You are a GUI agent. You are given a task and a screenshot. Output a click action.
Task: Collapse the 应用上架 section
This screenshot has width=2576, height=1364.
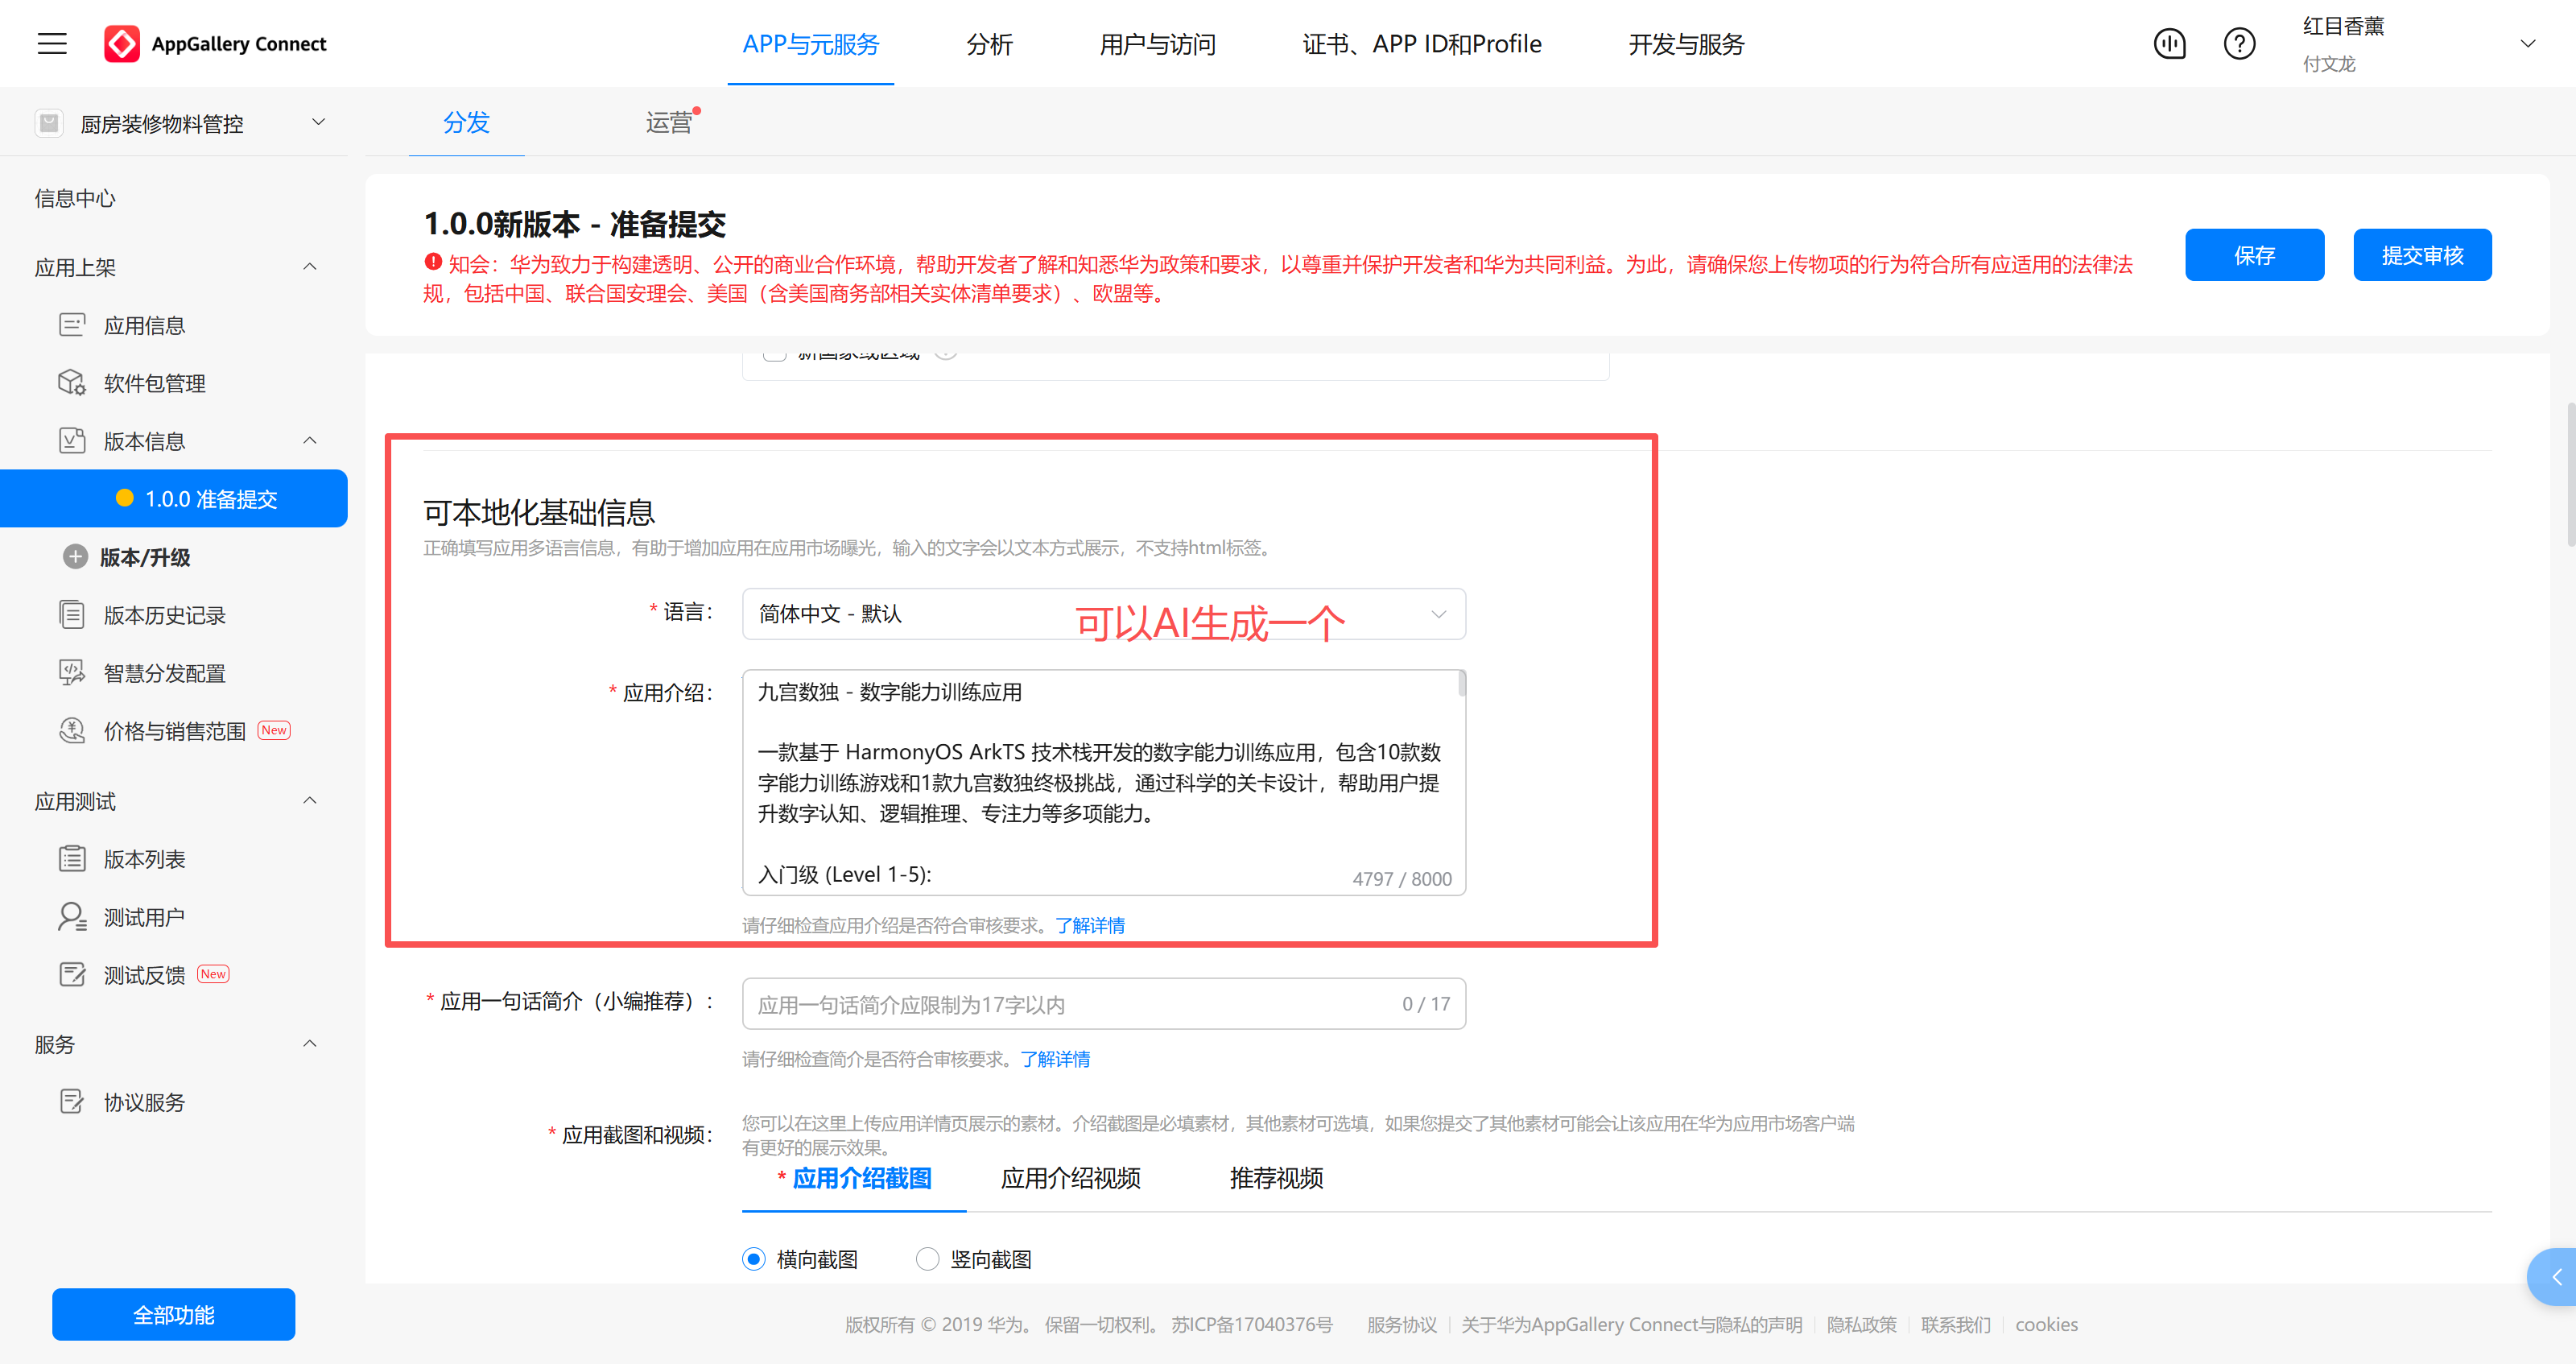pos(310,267)
